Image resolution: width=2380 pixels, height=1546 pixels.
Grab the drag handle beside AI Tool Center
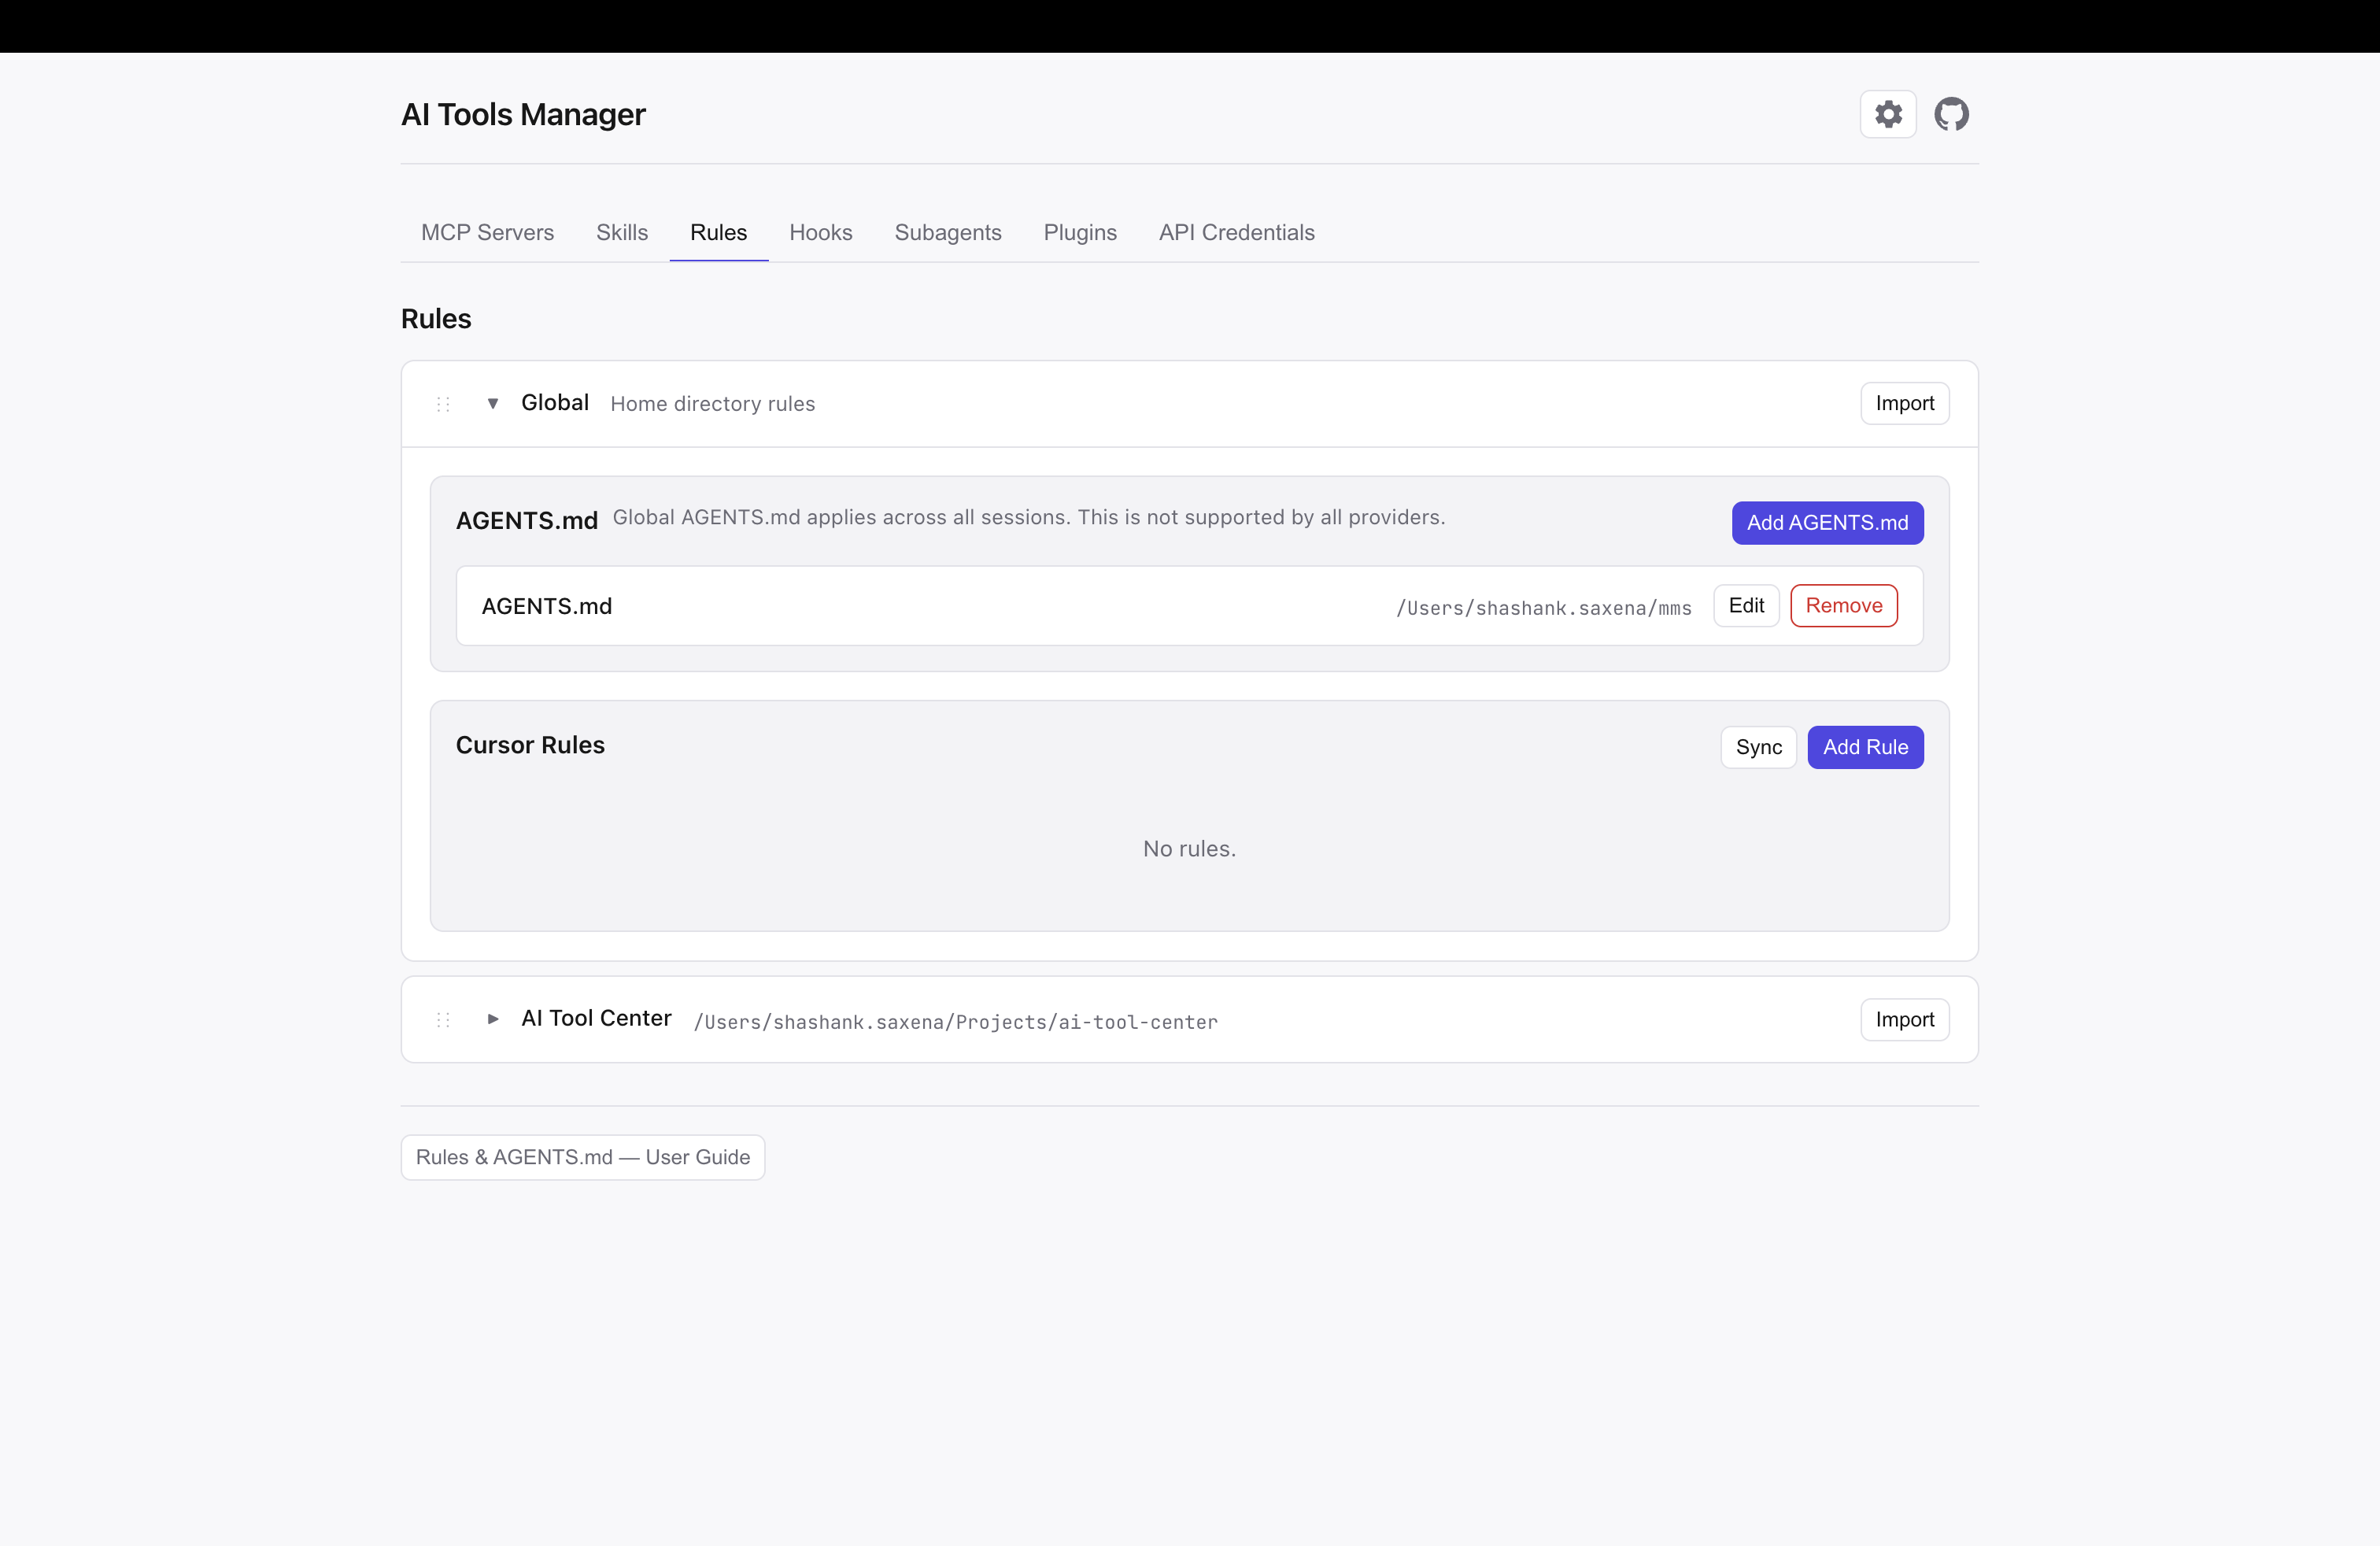pyautogui.click(x=443, y=1019)
